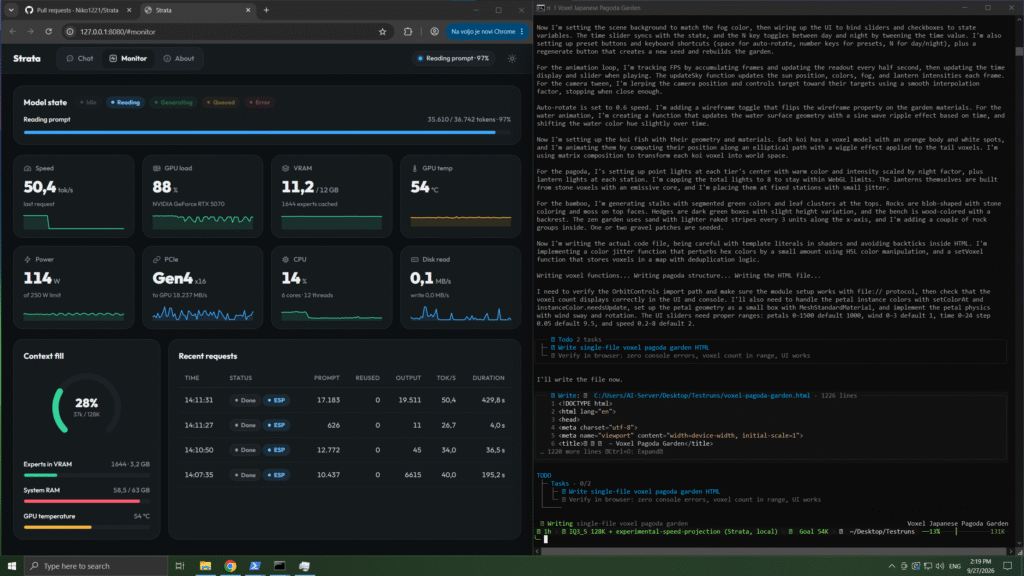
Task: Open the Windows Start menu
Action: (12, 566)
